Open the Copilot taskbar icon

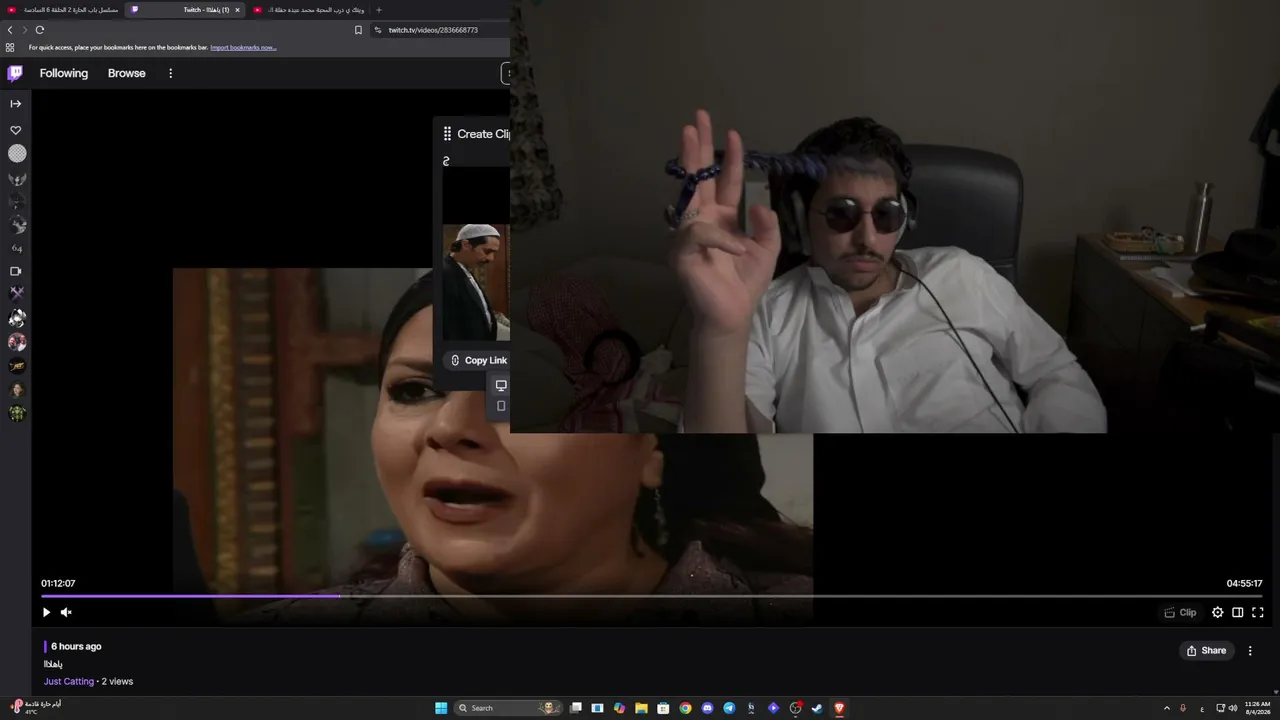[619, 708]
